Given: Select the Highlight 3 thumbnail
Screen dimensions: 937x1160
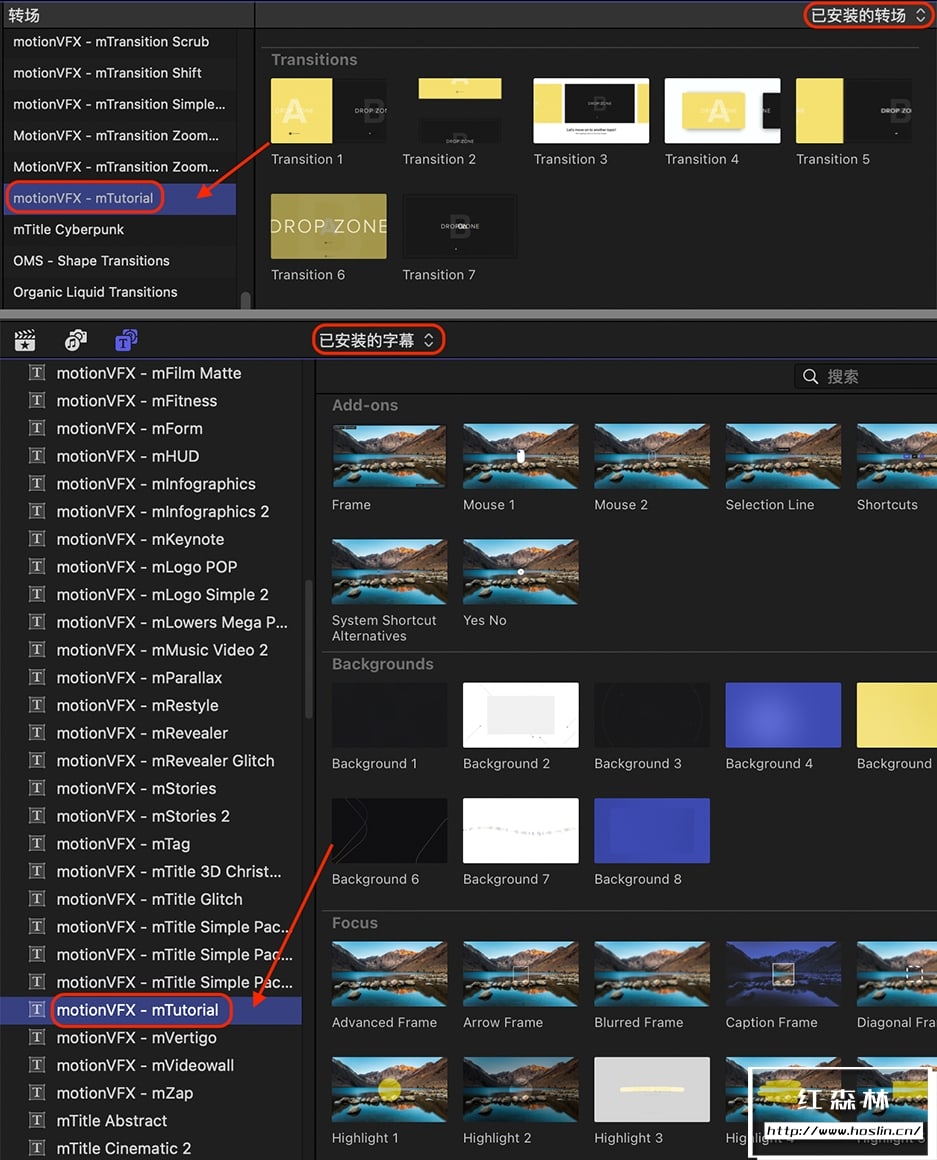Looking at the screenshot, I should click(652, 1089).
